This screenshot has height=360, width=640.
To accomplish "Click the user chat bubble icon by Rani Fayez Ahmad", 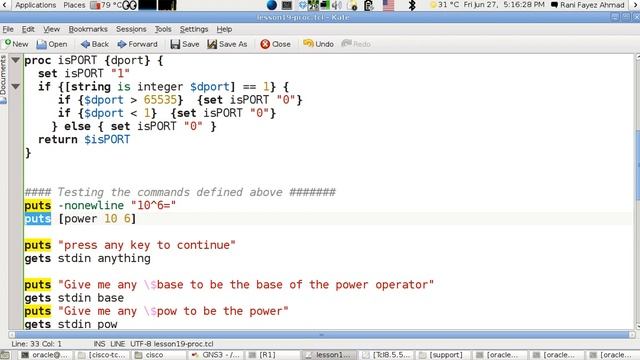I will (554, 5).
